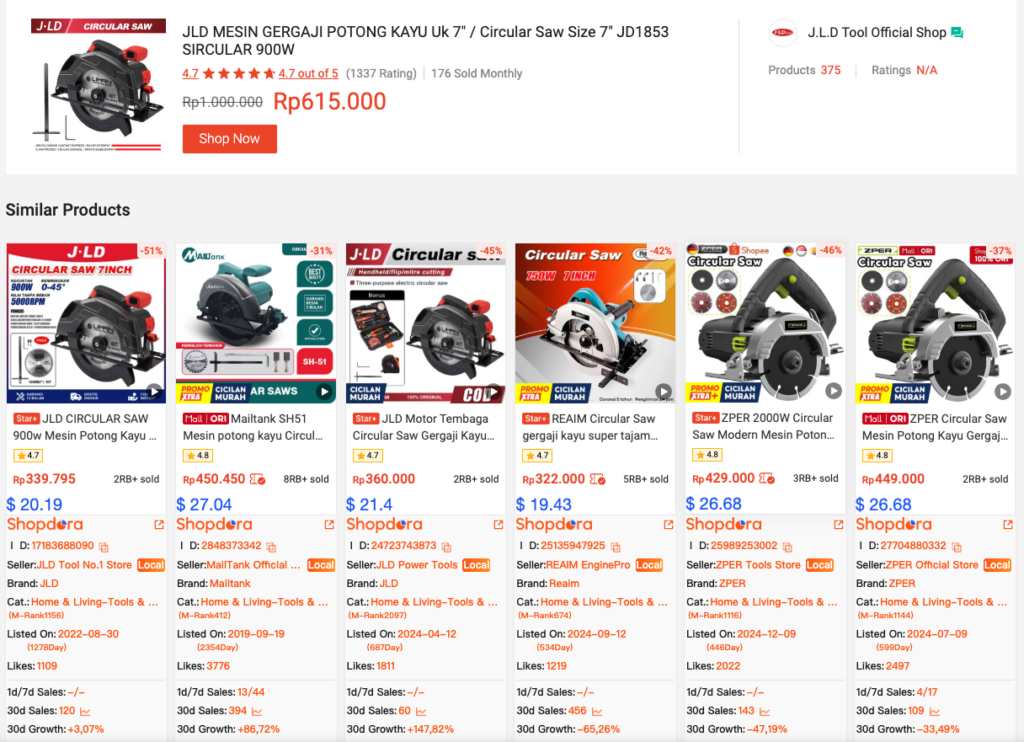Viewport: 1024px width, 742px height.
Task: Select the Mailtank brand link
Action: (230, 583)
